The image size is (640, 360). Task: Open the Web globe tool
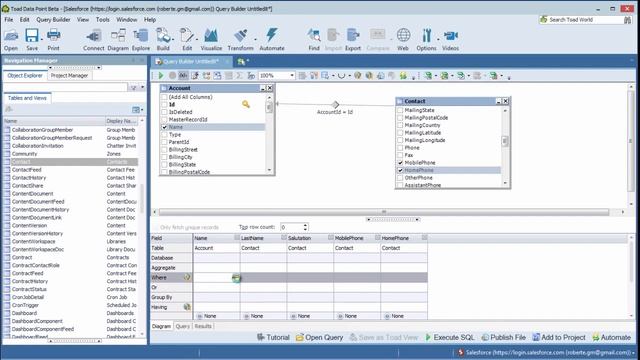(403, 40)
